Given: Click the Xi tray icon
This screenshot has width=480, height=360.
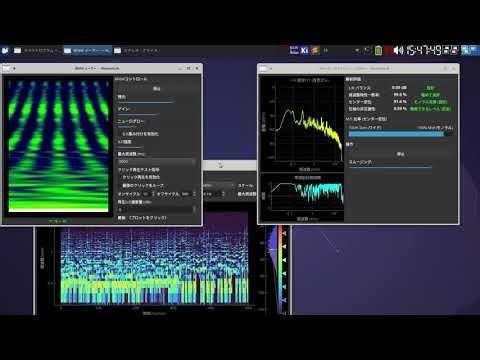Looking at the screenshot, I should click(x=304, y=50).
